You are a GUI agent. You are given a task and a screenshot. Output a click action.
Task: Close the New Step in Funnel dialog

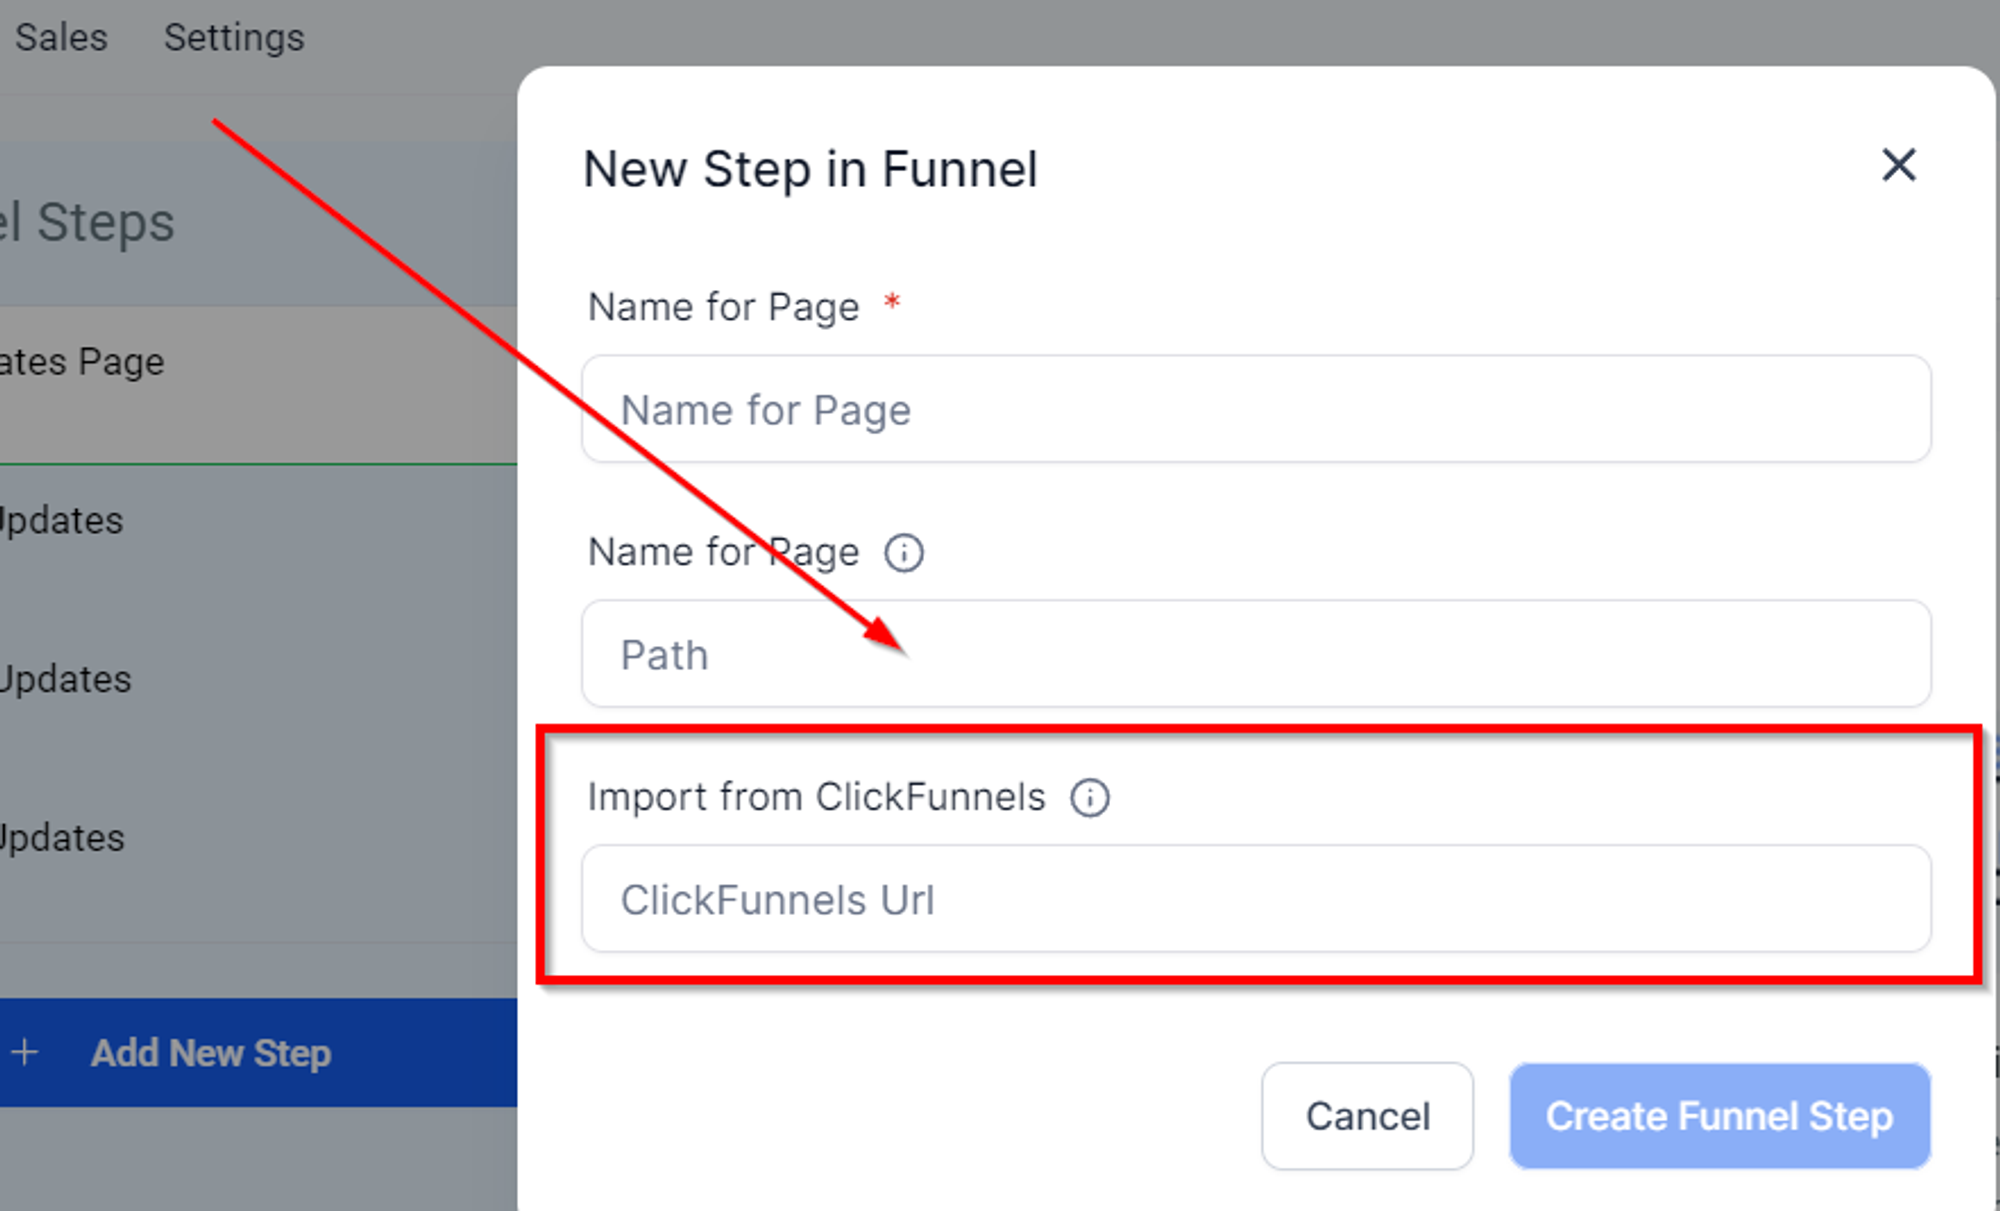pyautogui.click(x=1898, y=165)
